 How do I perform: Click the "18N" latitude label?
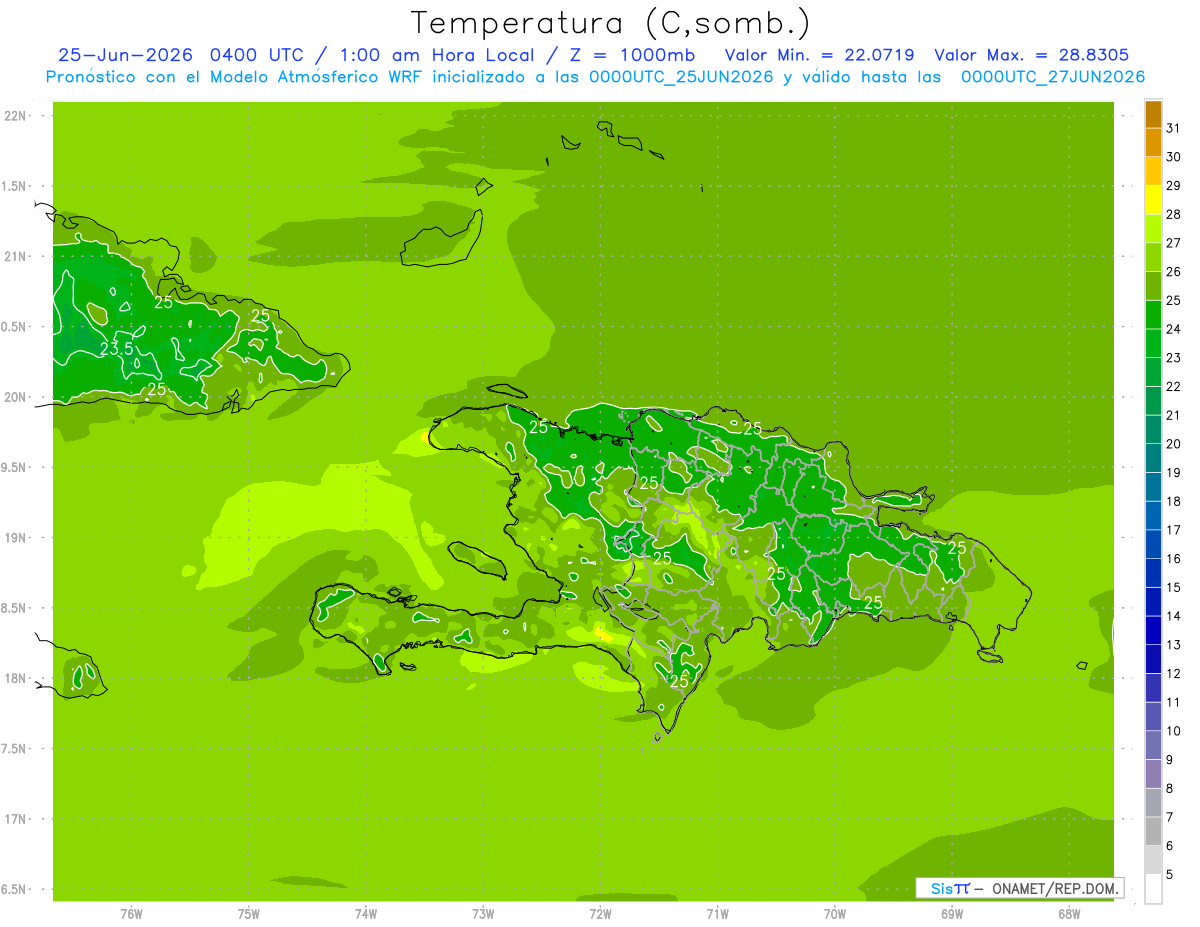pos(17,678)
